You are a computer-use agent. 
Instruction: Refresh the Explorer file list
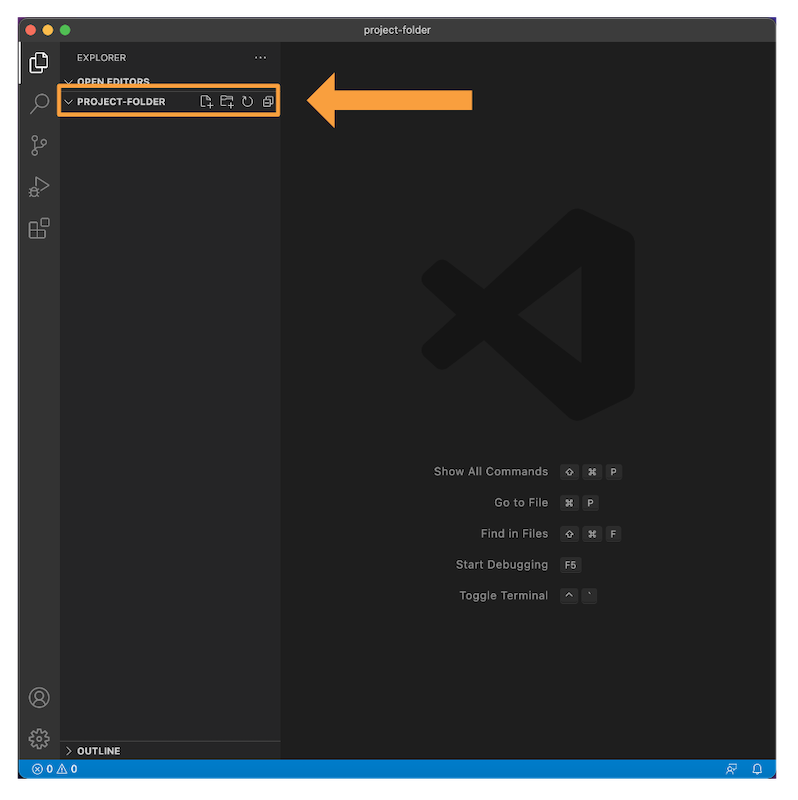(x=247, y=102)
